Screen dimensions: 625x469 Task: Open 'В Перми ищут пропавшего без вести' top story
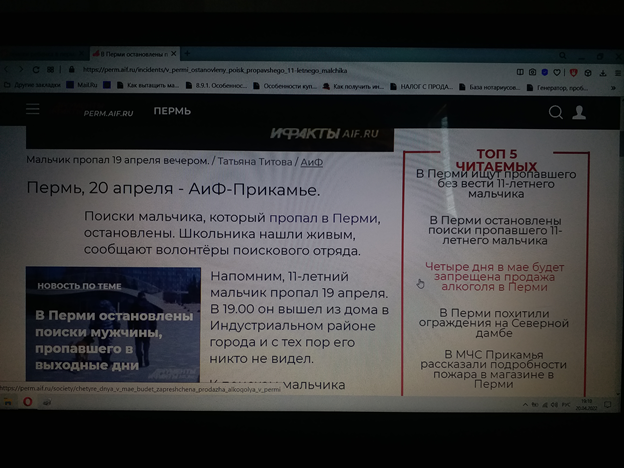[x=496, y=184]
